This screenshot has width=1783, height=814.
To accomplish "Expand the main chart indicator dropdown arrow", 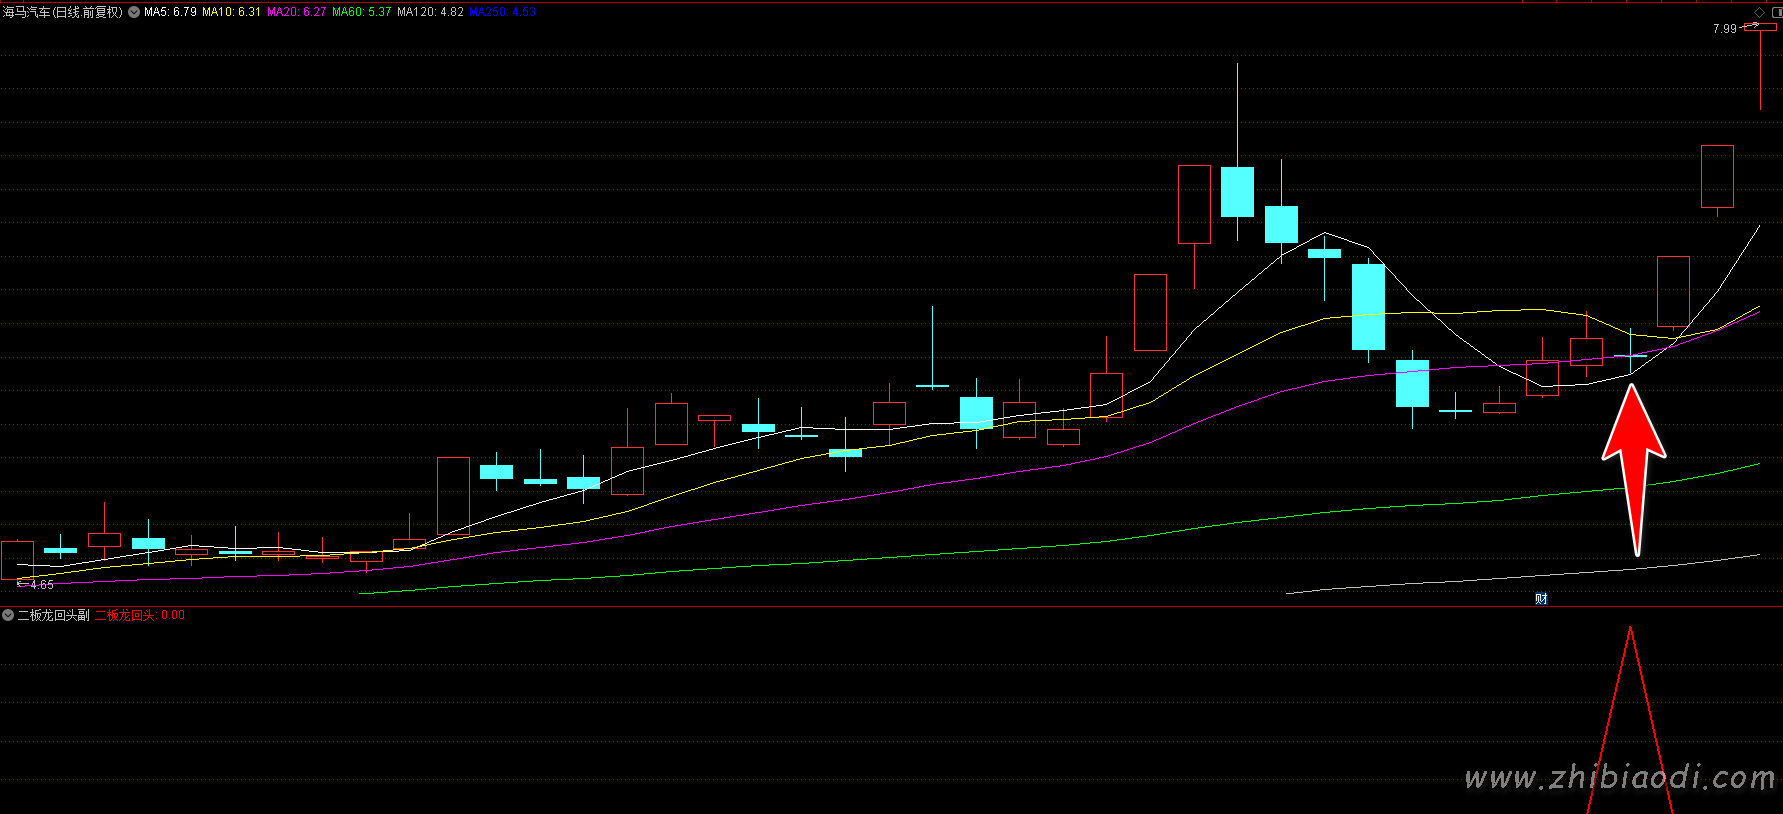I will click(134, 12).
